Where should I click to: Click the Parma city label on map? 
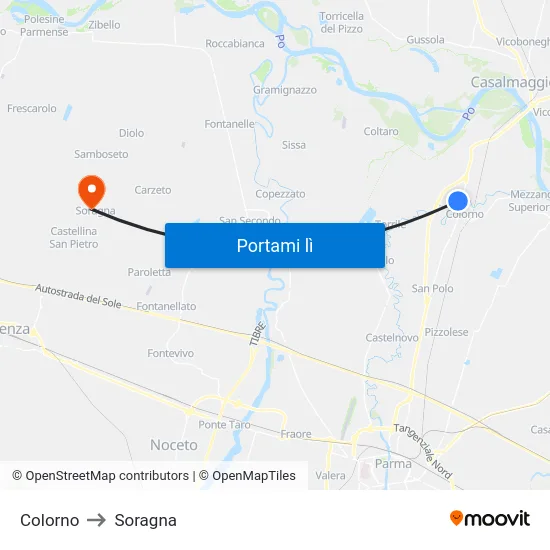[393, 464]
